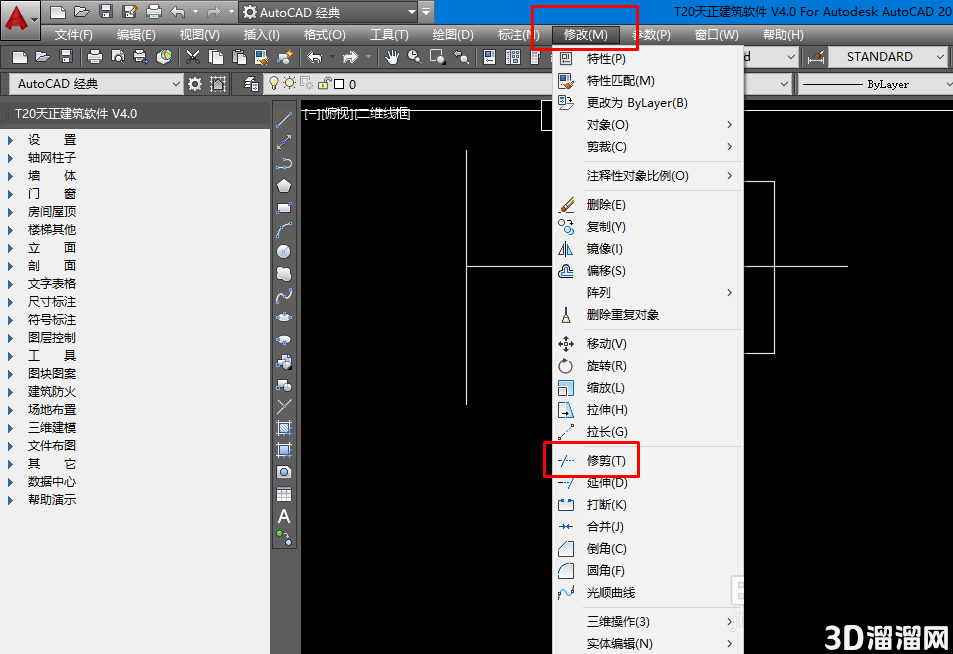Click the Layer Properties manager icon
Image resolution: width=953 pixels, height=654 pixels.
pyautogui.click(x=250, y=84)
